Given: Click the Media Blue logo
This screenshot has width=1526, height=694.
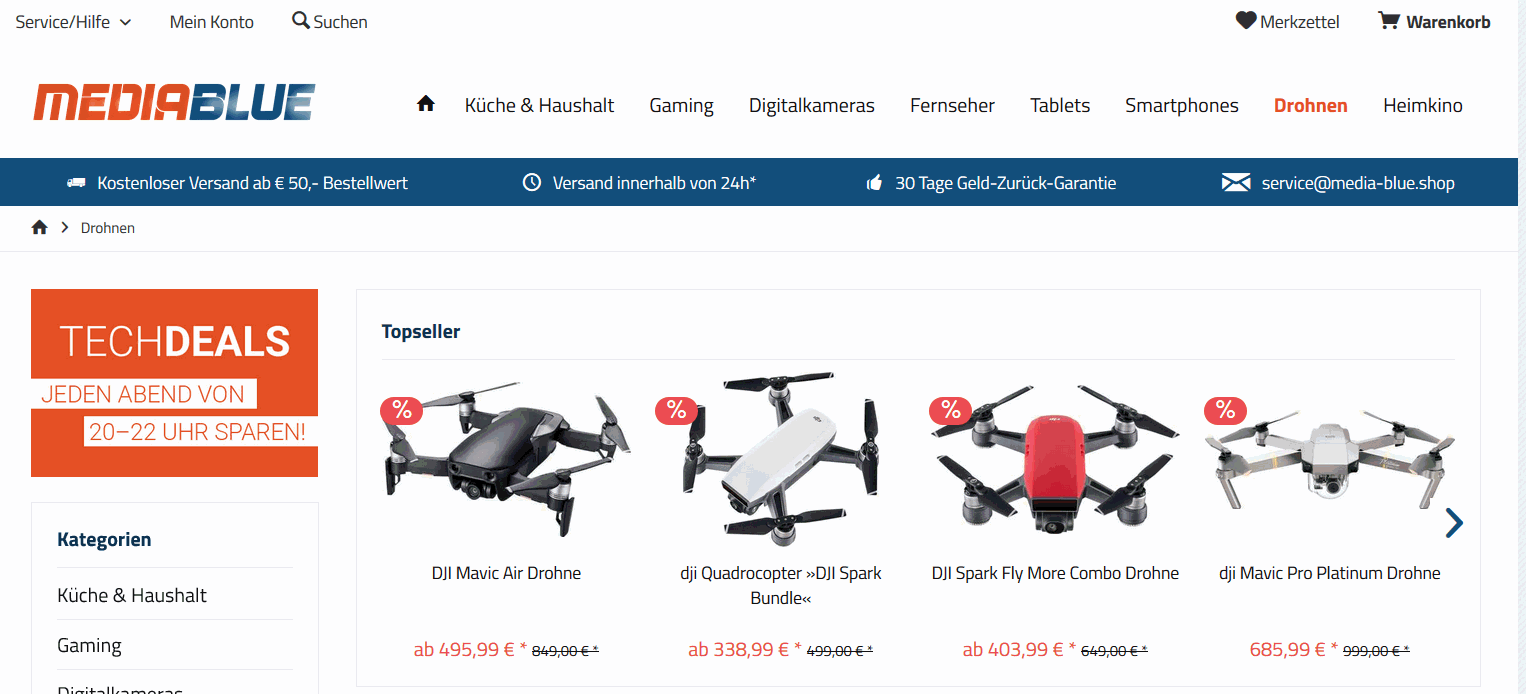Looking at the screenshot, I should click(x=174, y=103).
